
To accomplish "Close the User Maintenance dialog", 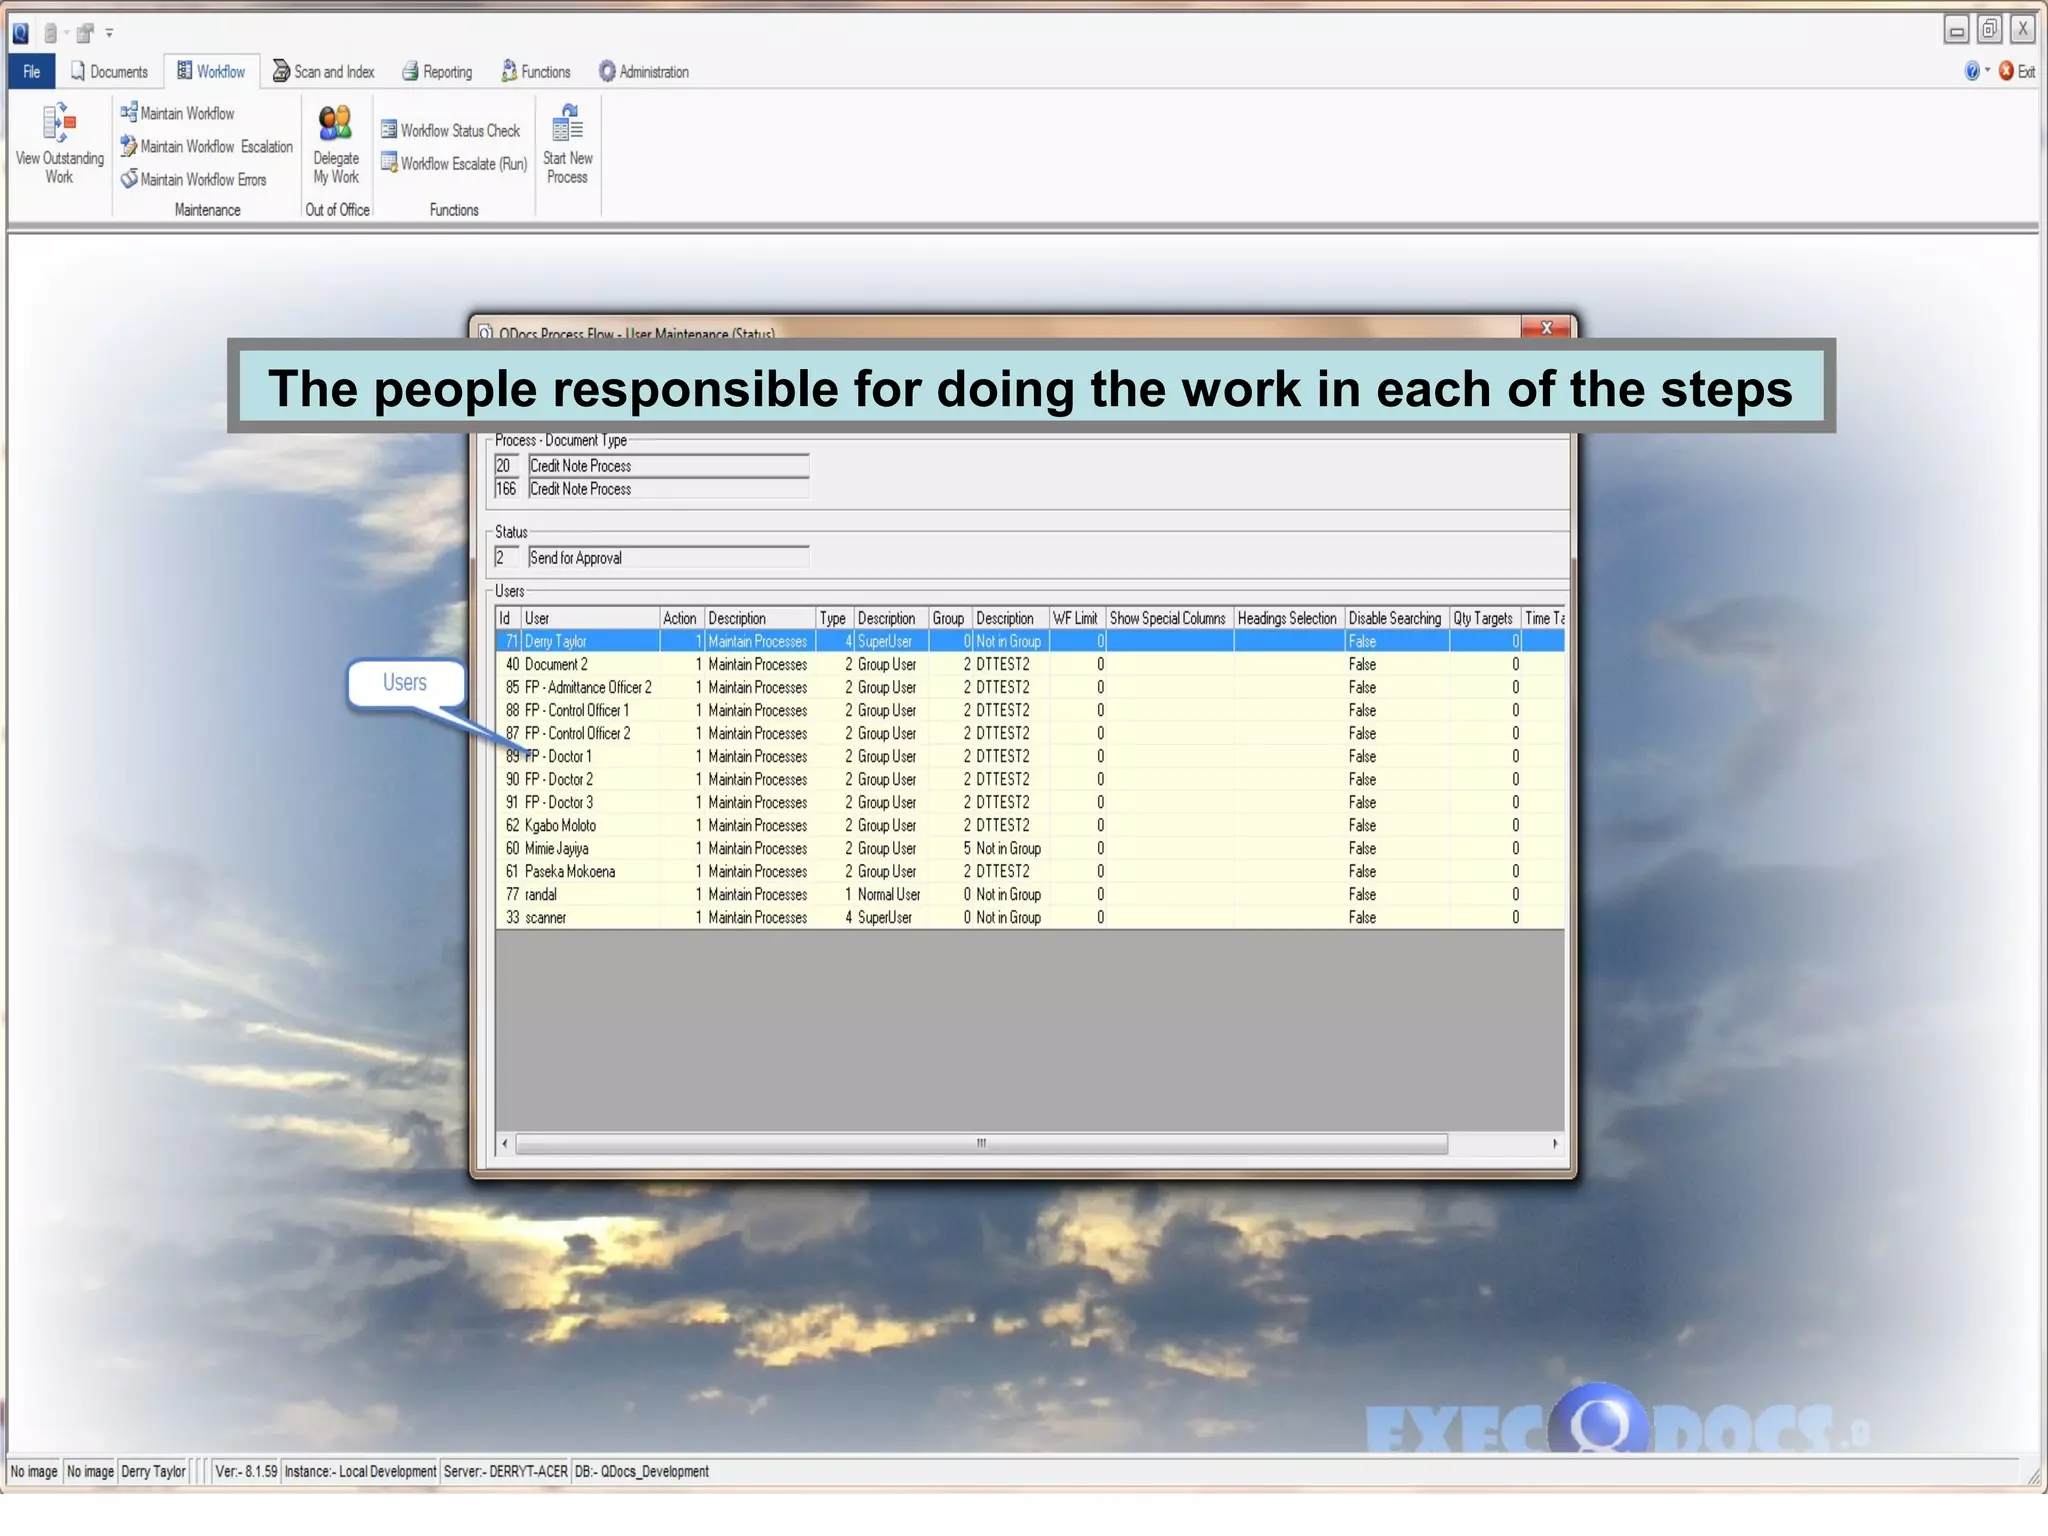I will tap(1546, 328).
